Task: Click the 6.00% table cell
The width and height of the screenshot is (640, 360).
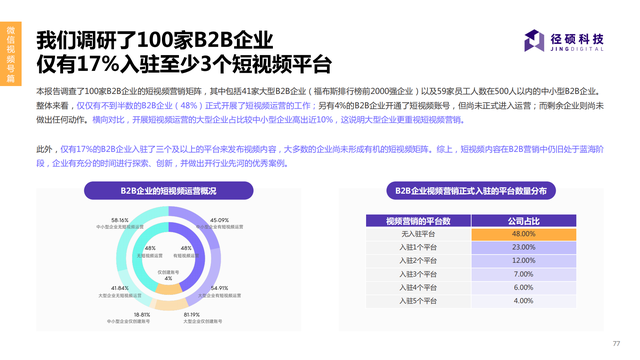Action: pos(524,288)
